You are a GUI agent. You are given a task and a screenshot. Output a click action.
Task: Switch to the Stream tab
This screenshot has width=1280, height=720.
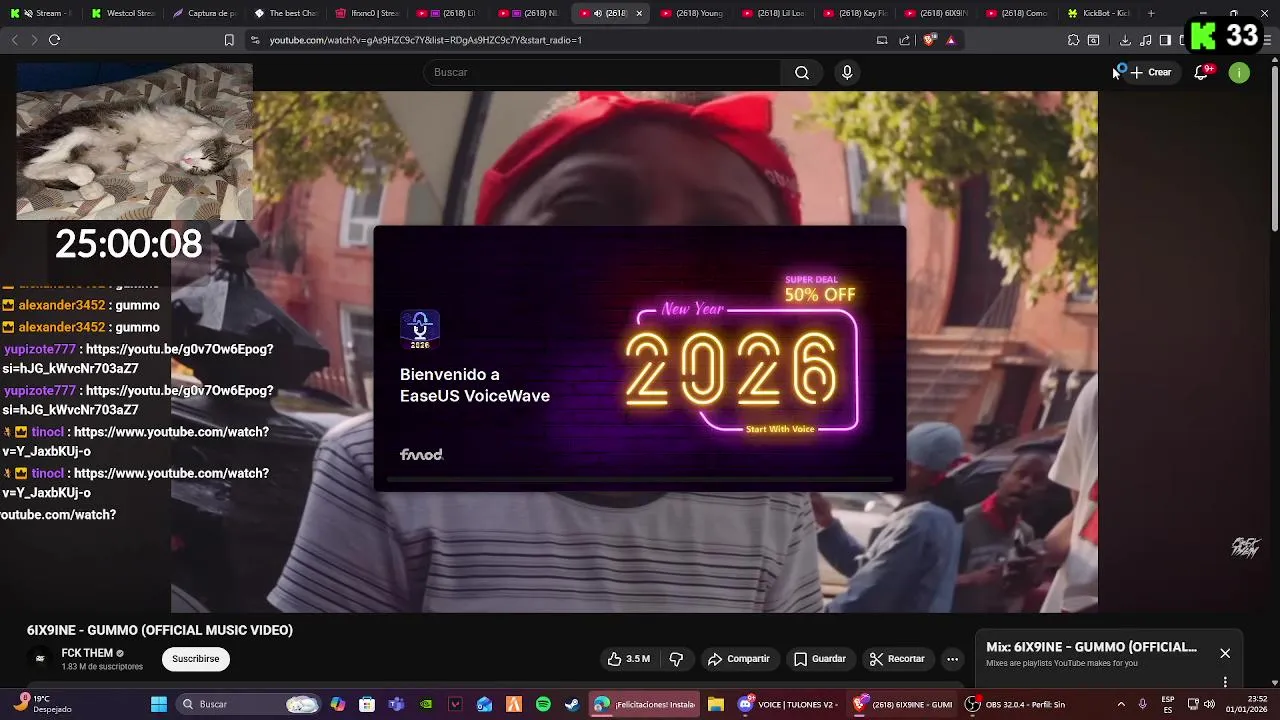(40, 13)
